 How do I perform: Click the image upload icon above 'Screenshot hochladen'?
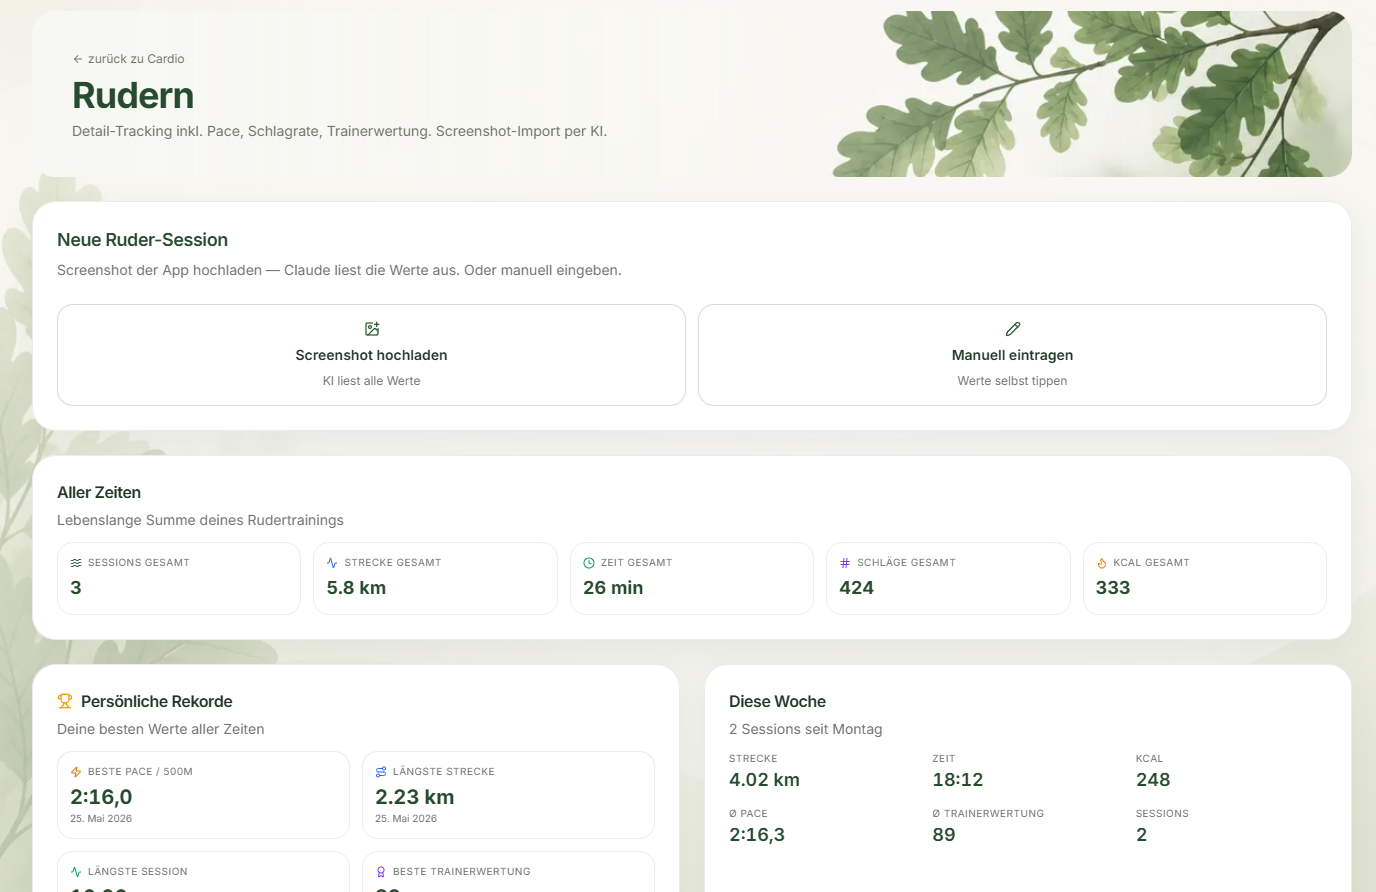pos(372,329)
